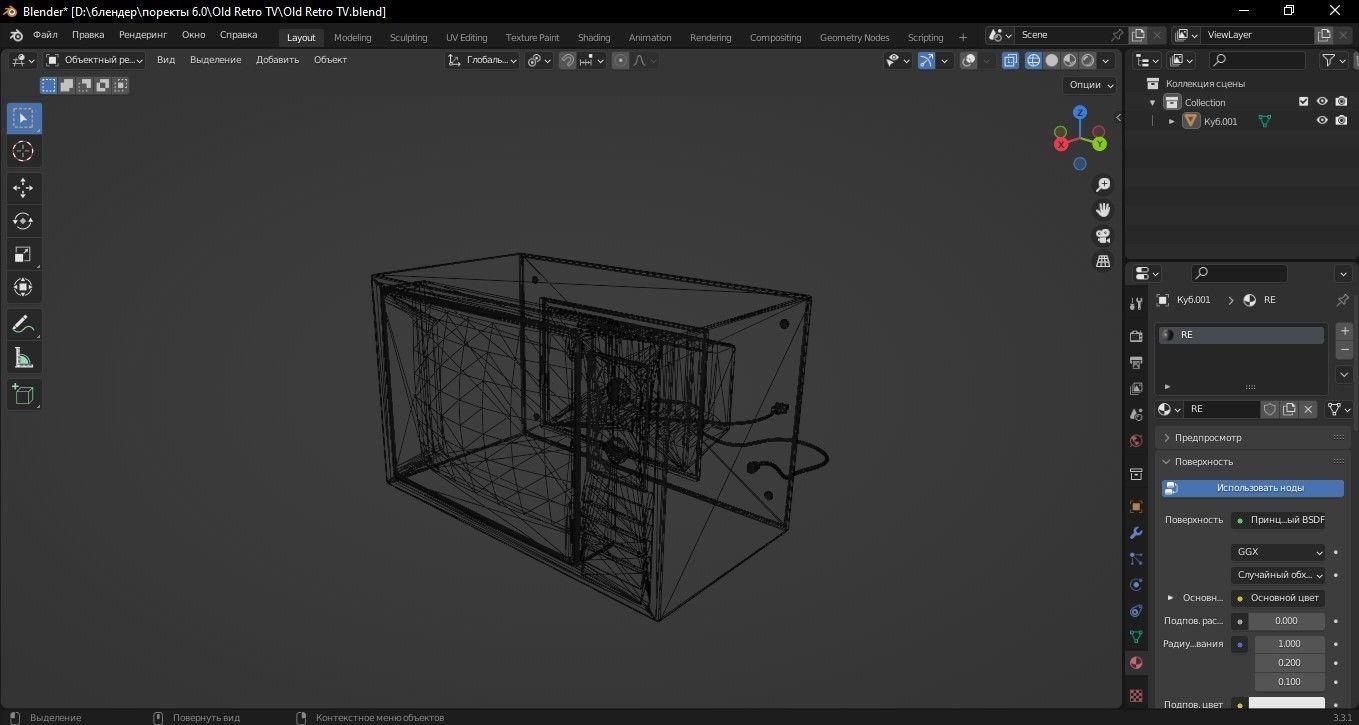
Task: Open the Texture checkerboard properties tab
Action: tap(1136, 694)
